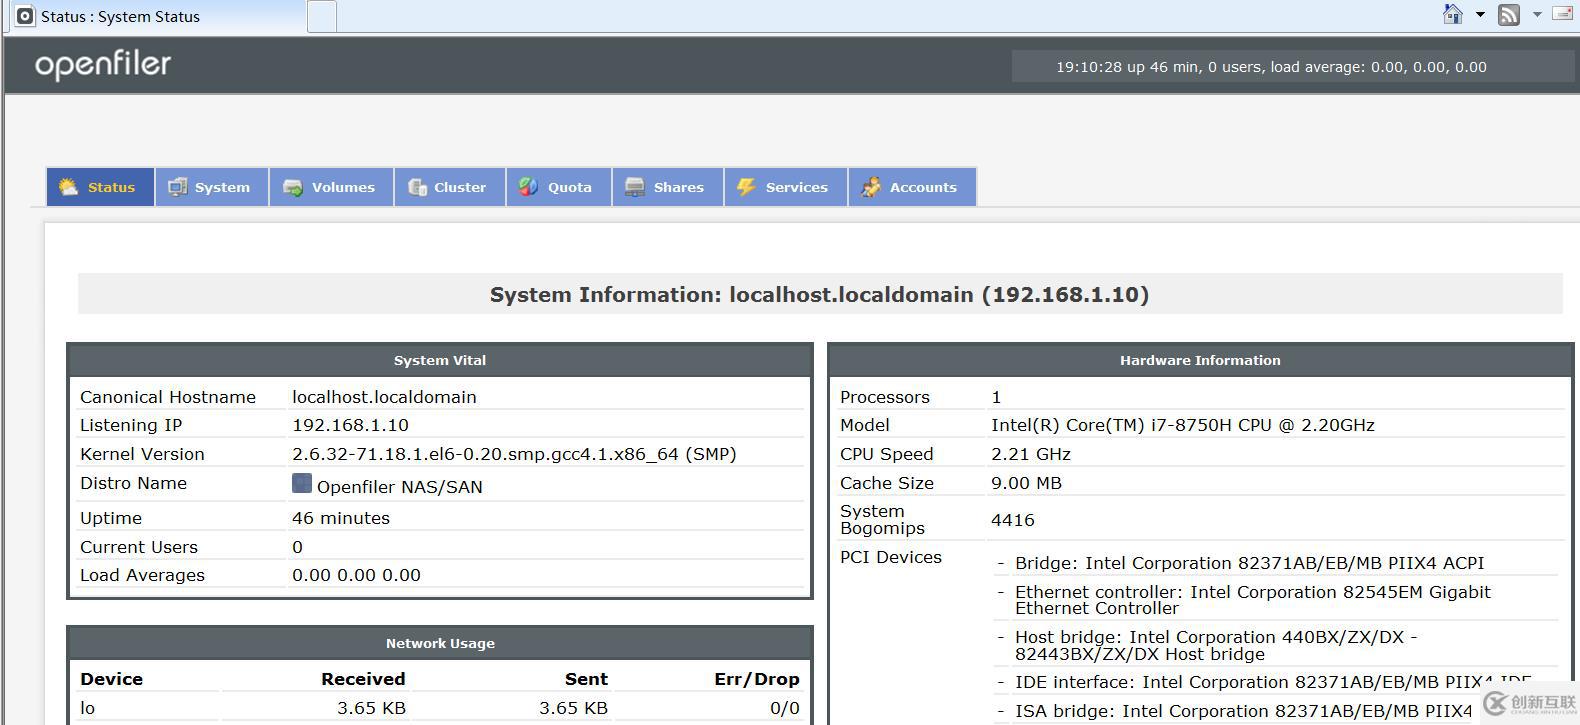The image size is (1580, 725).
Task: Click the System tab monitor icon
Action: 177,187
